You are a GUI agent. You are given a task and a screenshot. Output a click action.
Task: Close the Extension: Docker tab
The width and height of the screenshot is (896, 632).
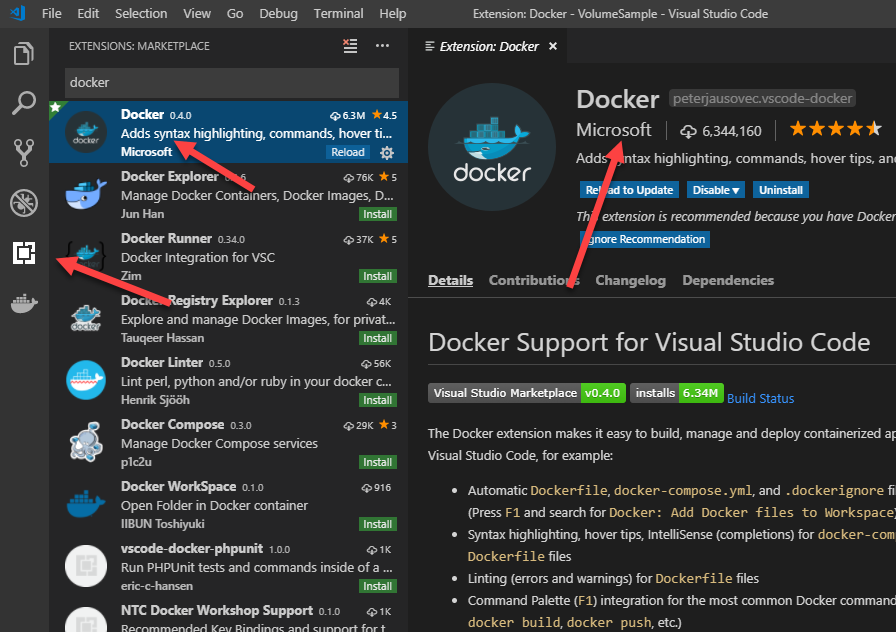coord(553,46)
